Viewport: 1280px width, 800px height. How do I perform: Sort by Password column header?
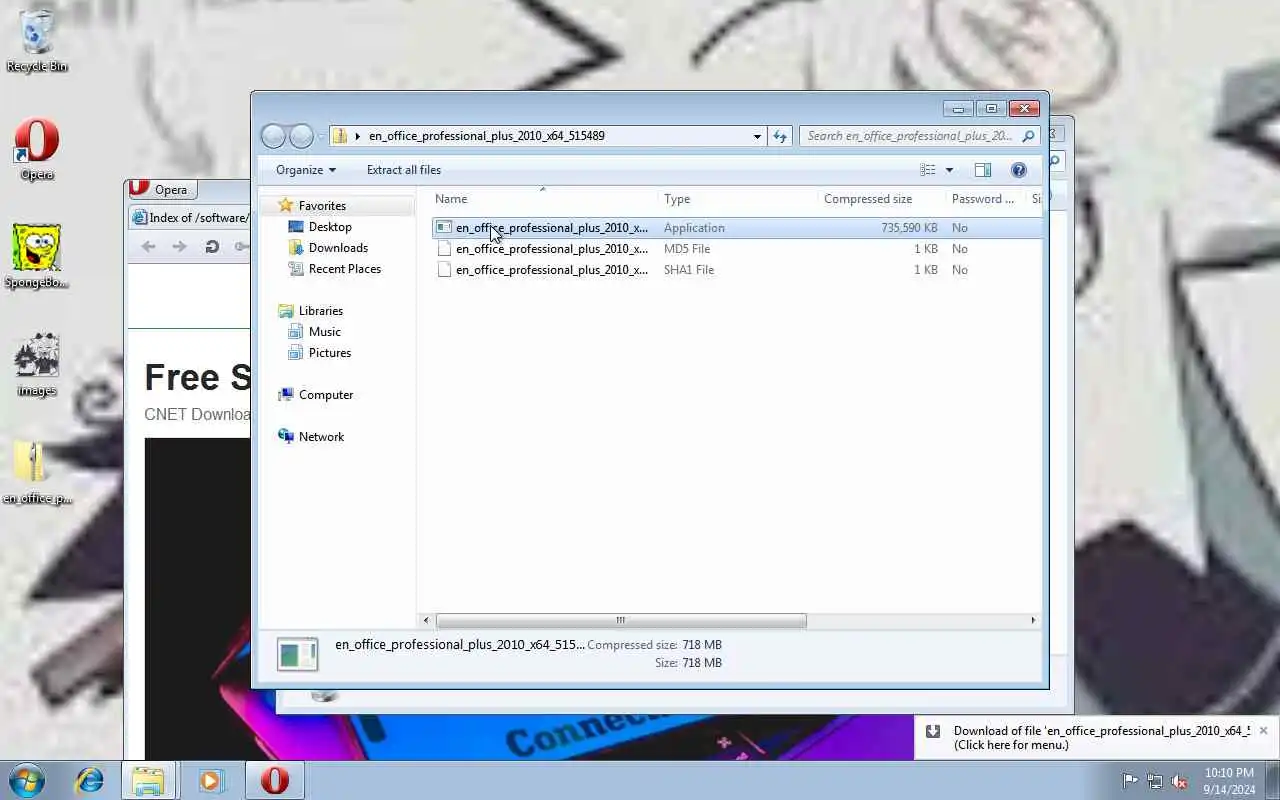pos(985,199)
